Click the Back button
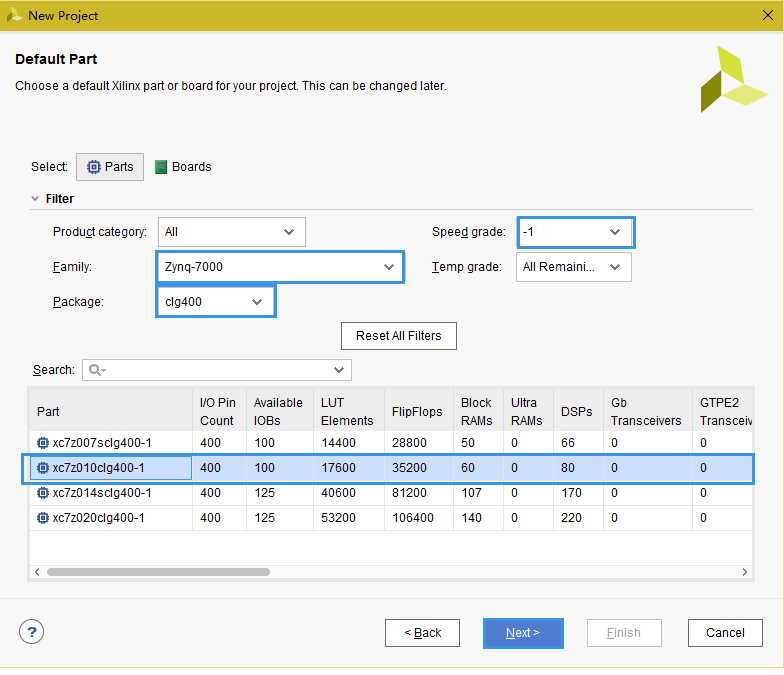This screenshot has height=675, width=784. coord(422,632)
